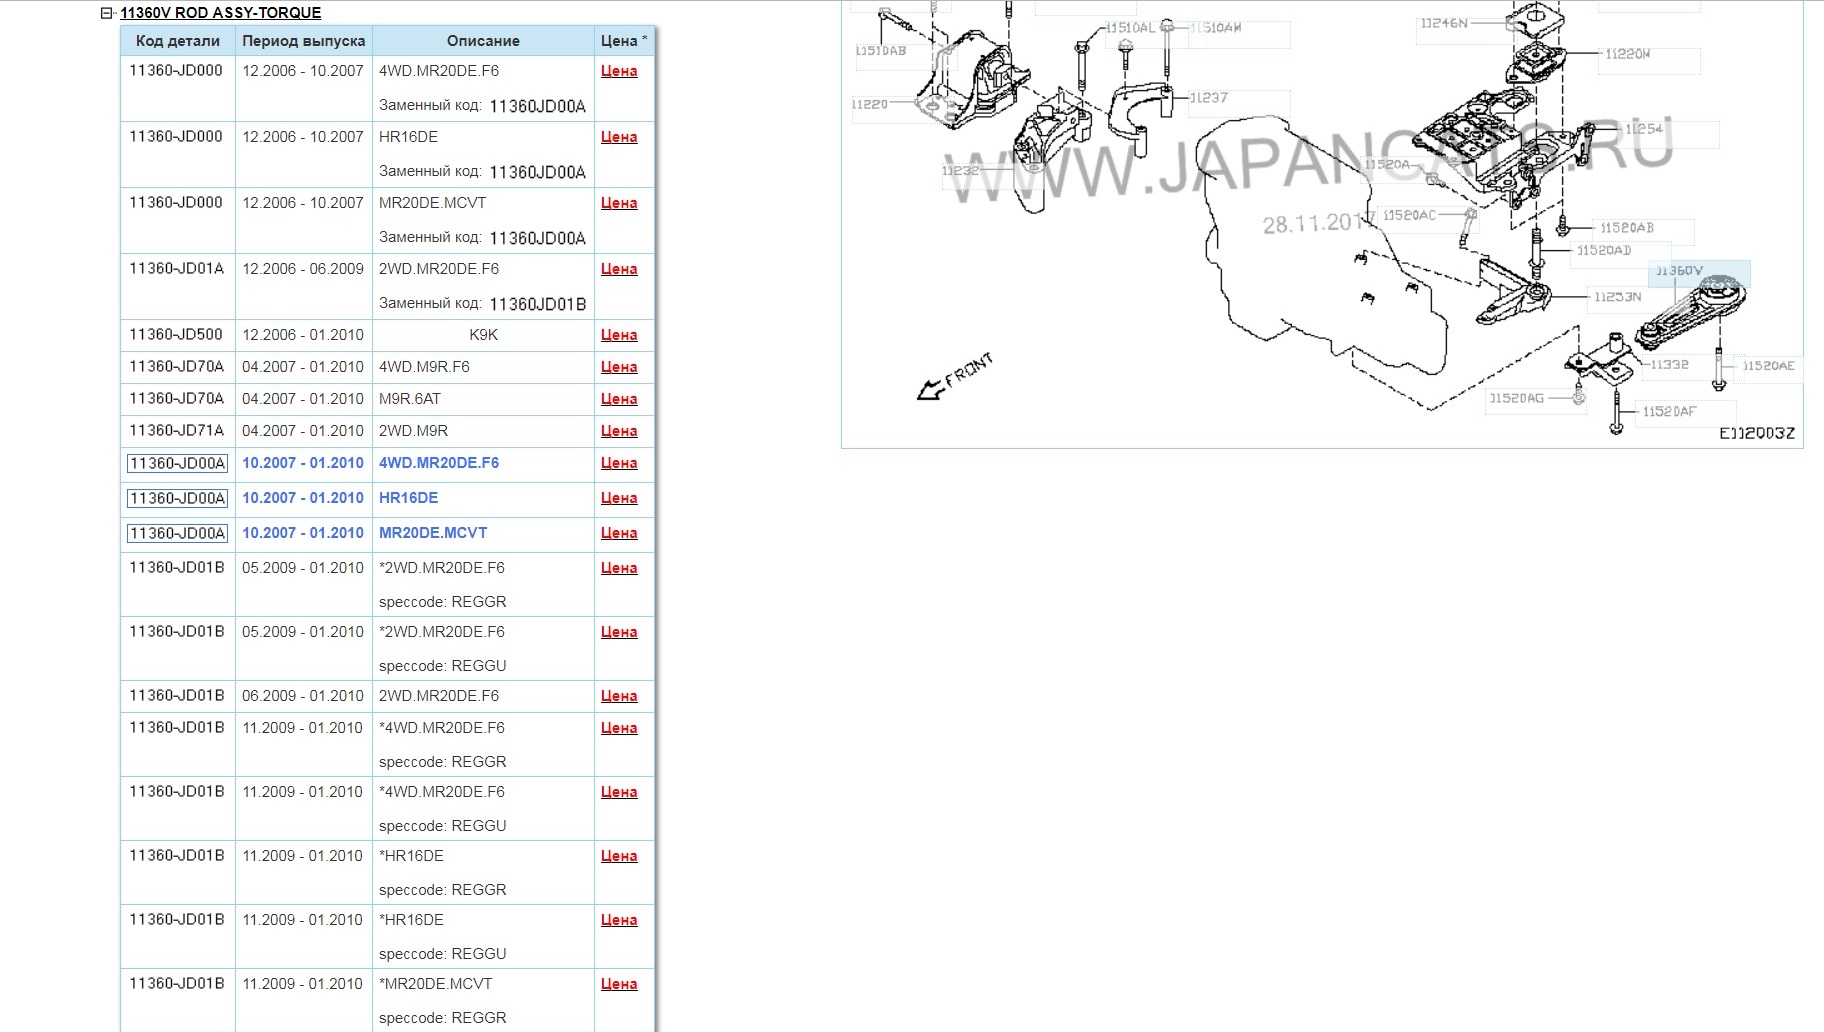Open the 11360V ROD ASSY-TORQUE heading link
1824x1032 pixels.
coord(220,13)
